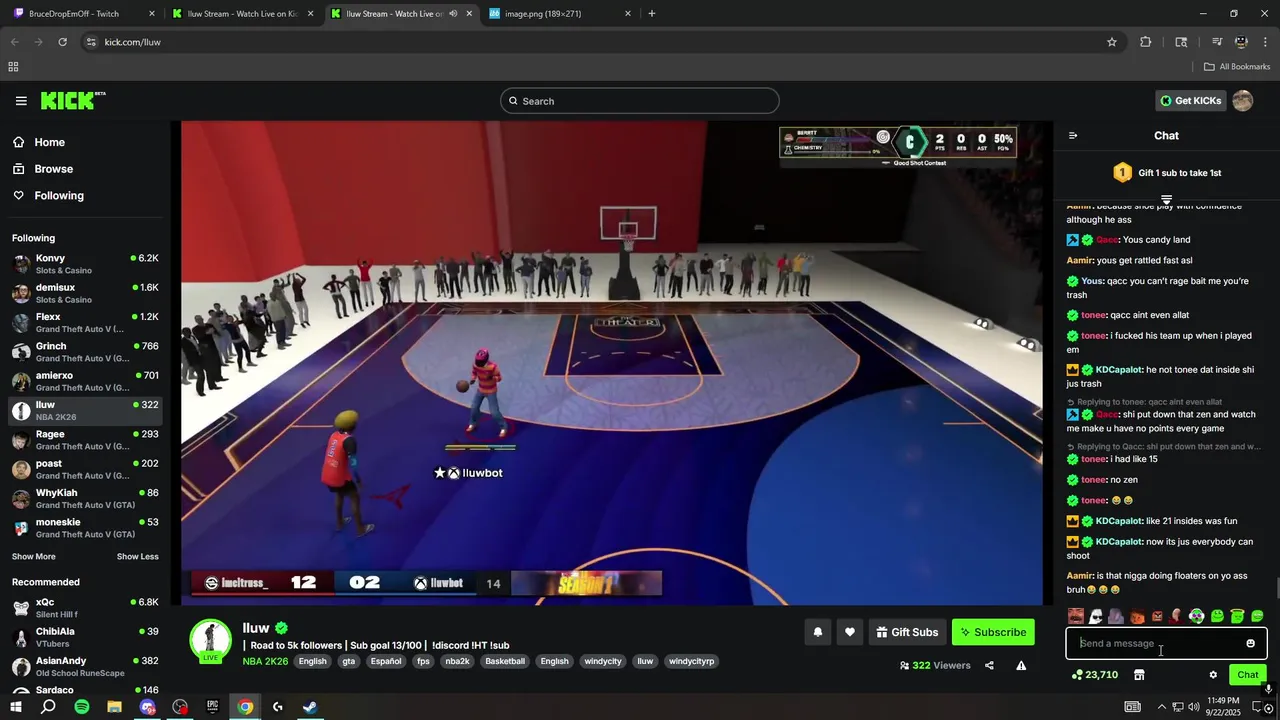1280x720 pixels.
Task: Open the Kick hamburger menu
Action: point(21,101)
